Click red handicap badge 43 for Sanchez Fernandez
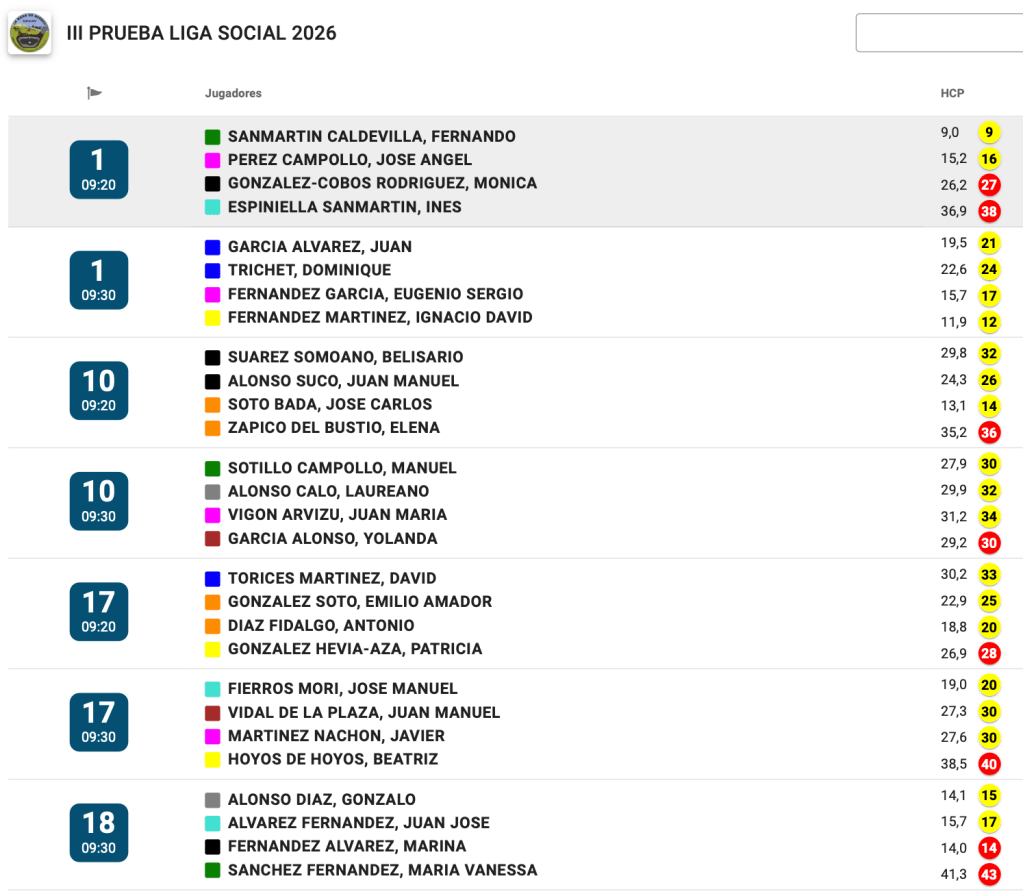 [989, 873]
